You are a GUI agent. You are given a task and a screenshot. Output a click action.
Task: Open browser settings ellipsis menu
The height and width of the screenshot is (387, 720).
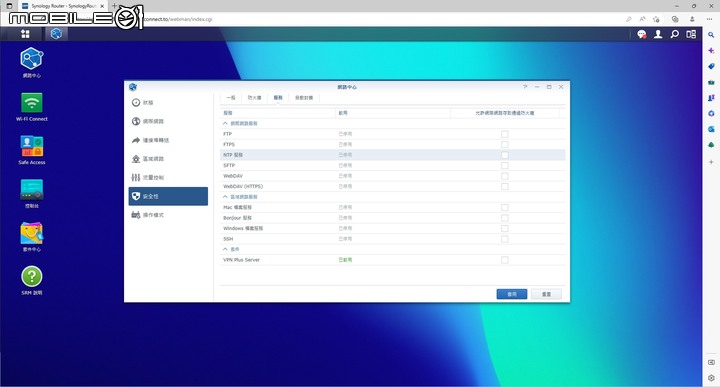(709, 19)
